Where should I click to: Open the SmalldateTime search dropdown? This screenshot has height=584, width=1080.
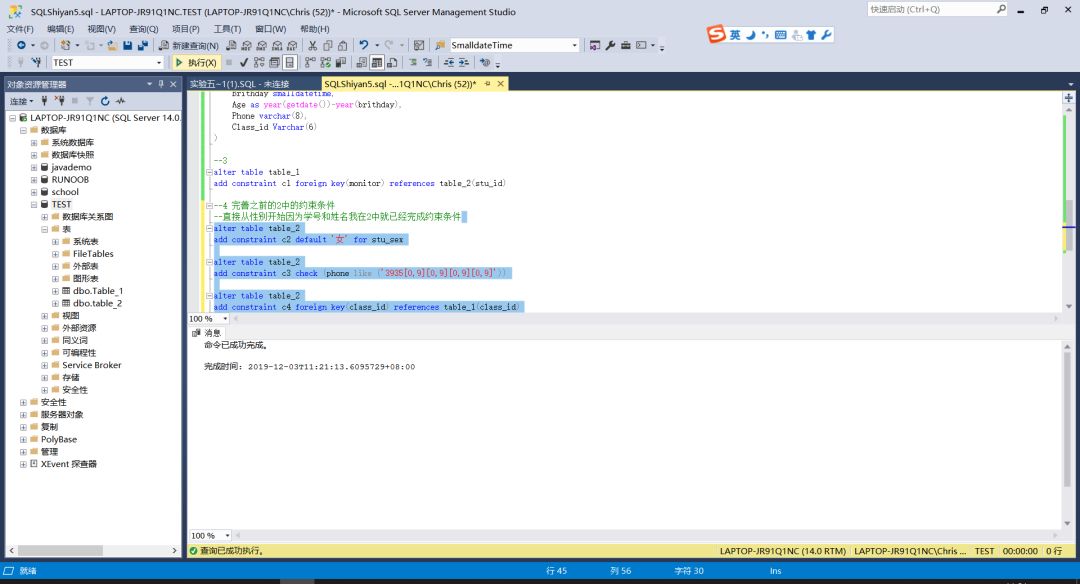pyautogui.click(x=574, y=46)
